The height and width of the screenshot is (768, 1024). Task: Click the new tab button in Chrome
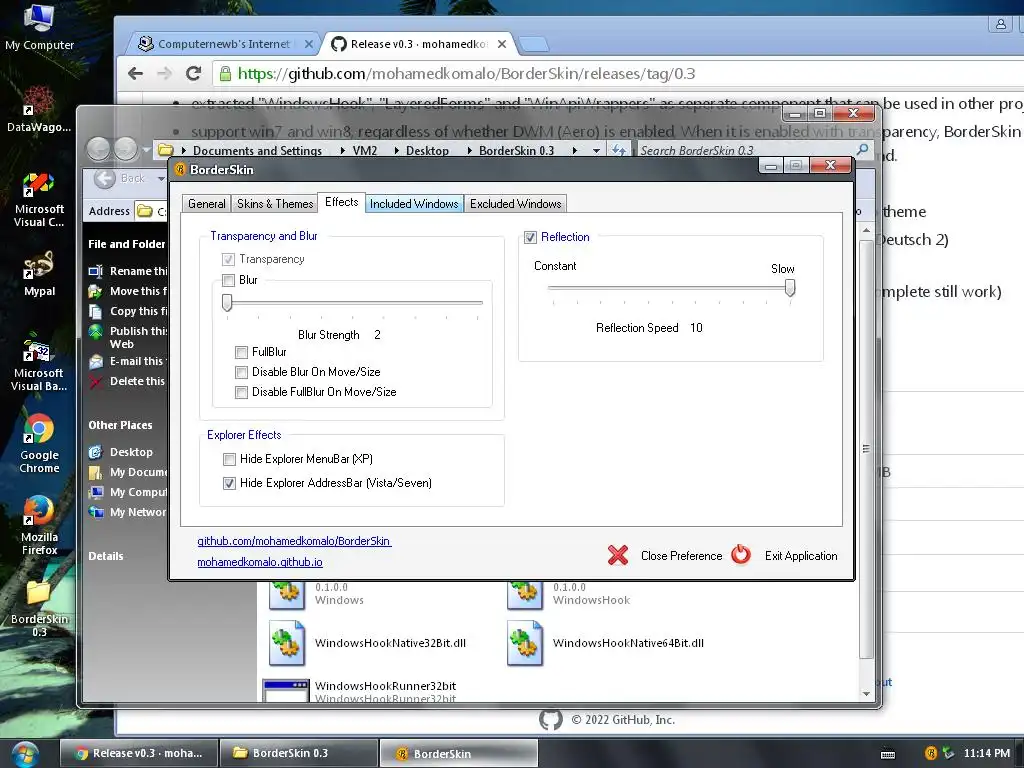pos(534,44)
